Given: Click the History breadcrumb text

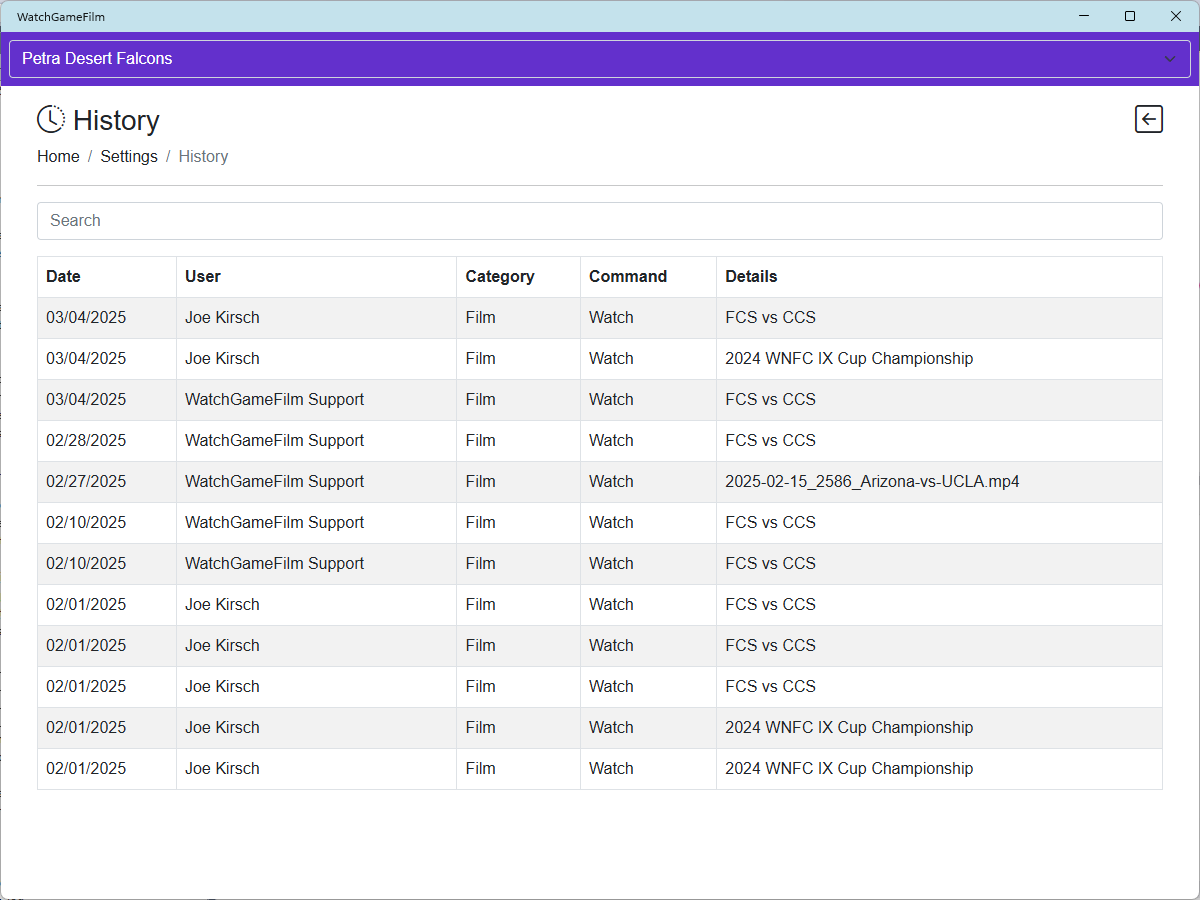Looking at the screenshot, I should pos(203,156).
